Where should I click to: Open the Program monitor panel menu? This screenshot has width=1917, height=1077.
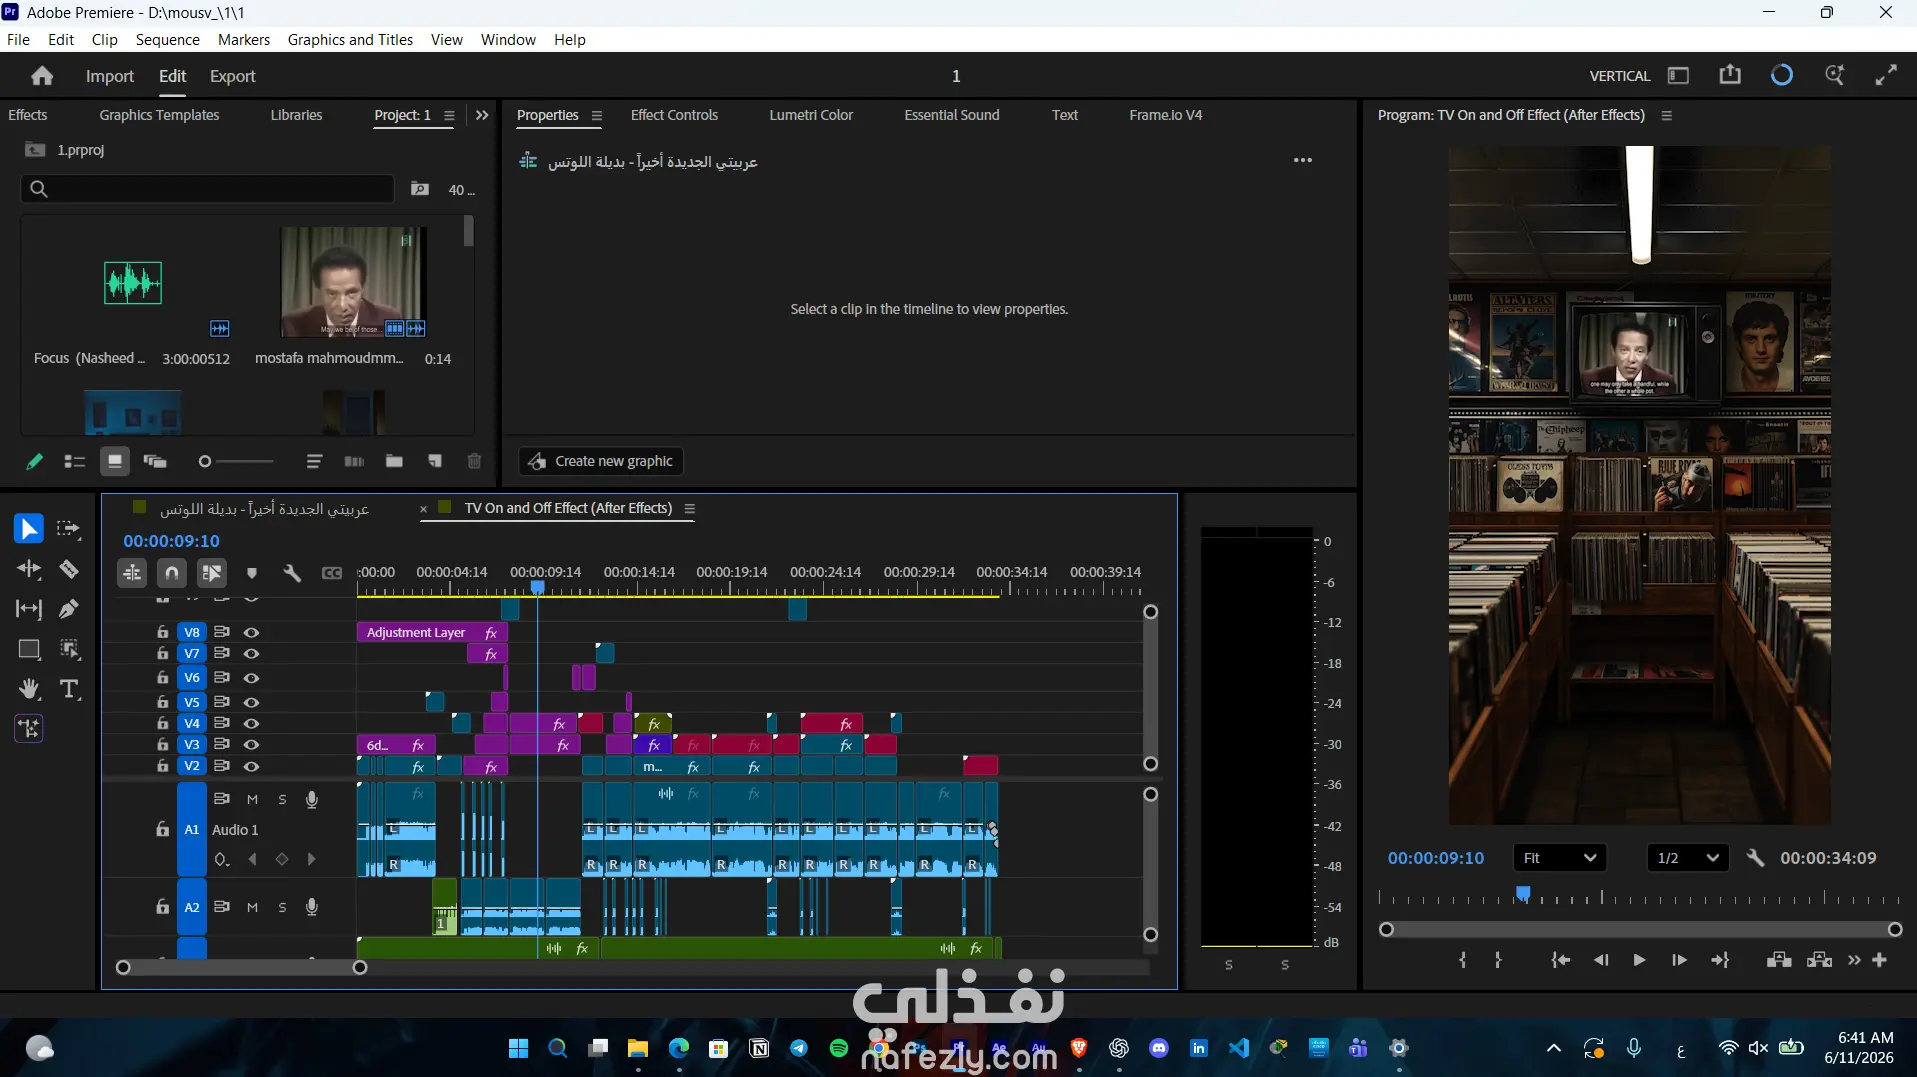[1666, 116]
